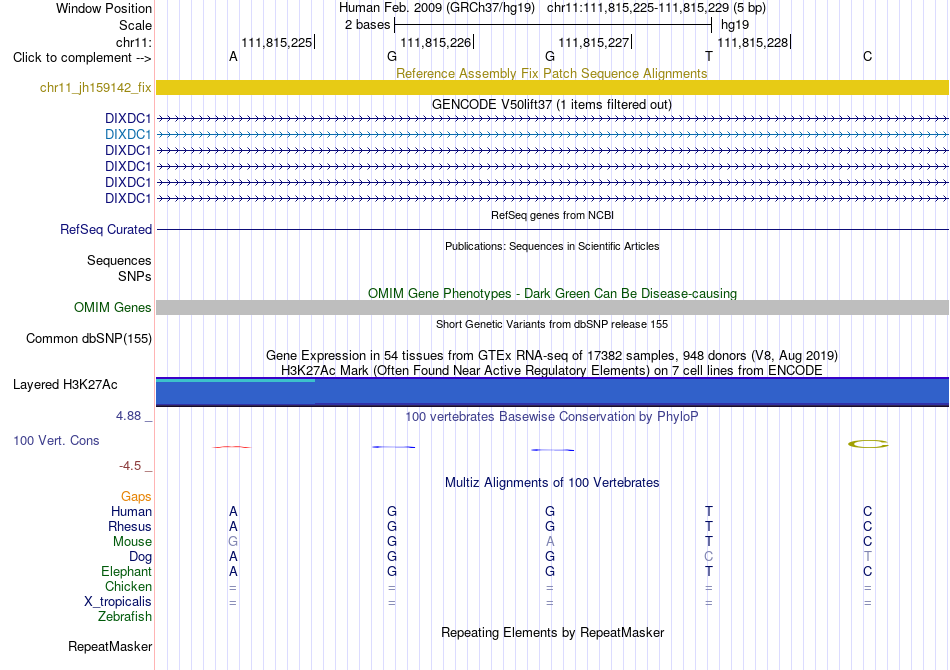
Task: Open the OMIM Gene Phenotypes track title
Action: (x=552, y=293)
